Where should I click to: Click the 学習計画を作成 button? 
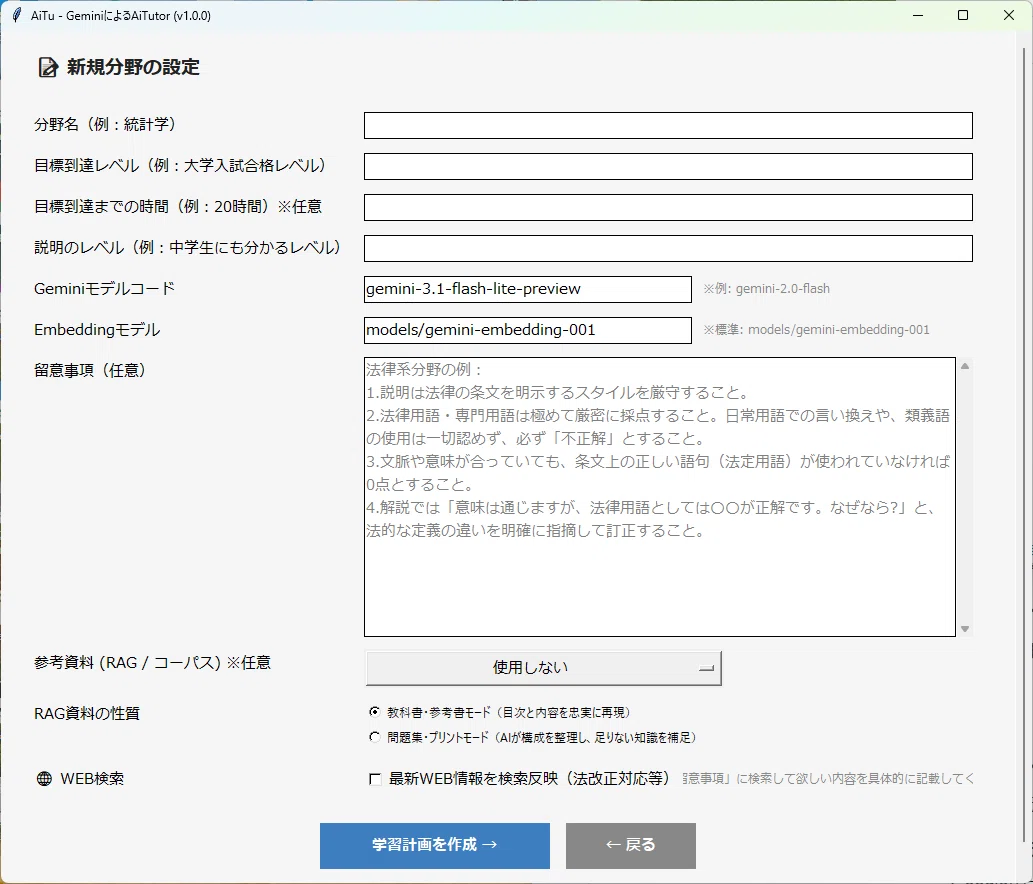[435, 845]
